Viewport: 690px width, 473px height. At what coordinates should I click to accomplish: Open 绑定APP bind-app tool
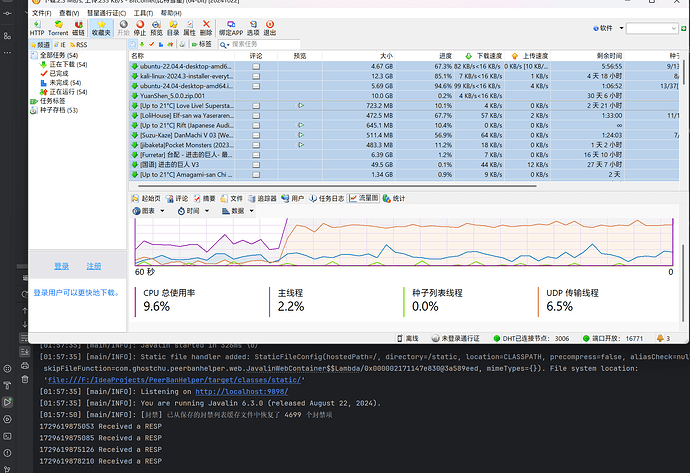(231, 28)
